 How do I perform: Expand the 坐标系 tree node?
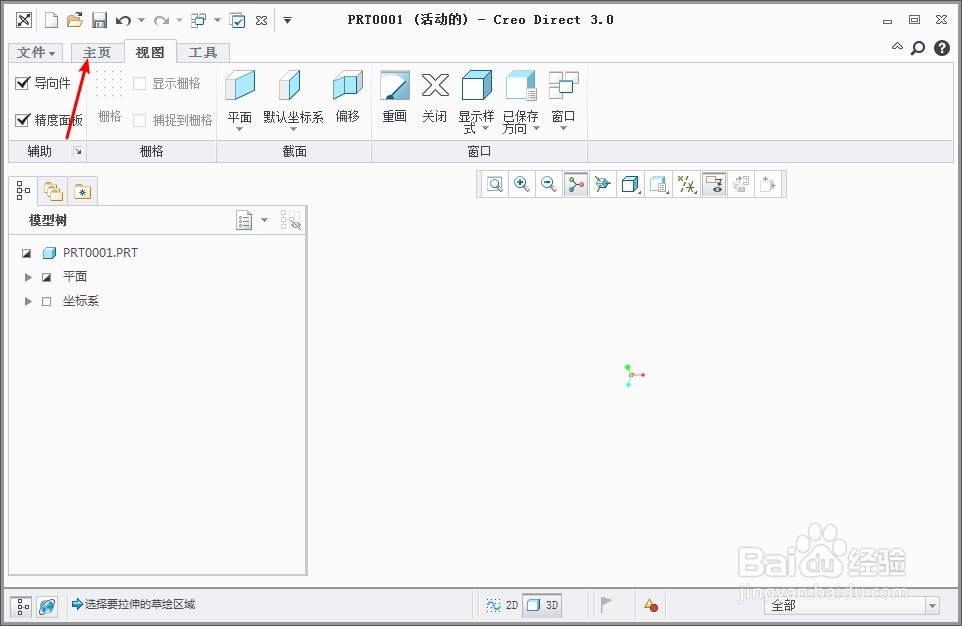tap(28, 301)
